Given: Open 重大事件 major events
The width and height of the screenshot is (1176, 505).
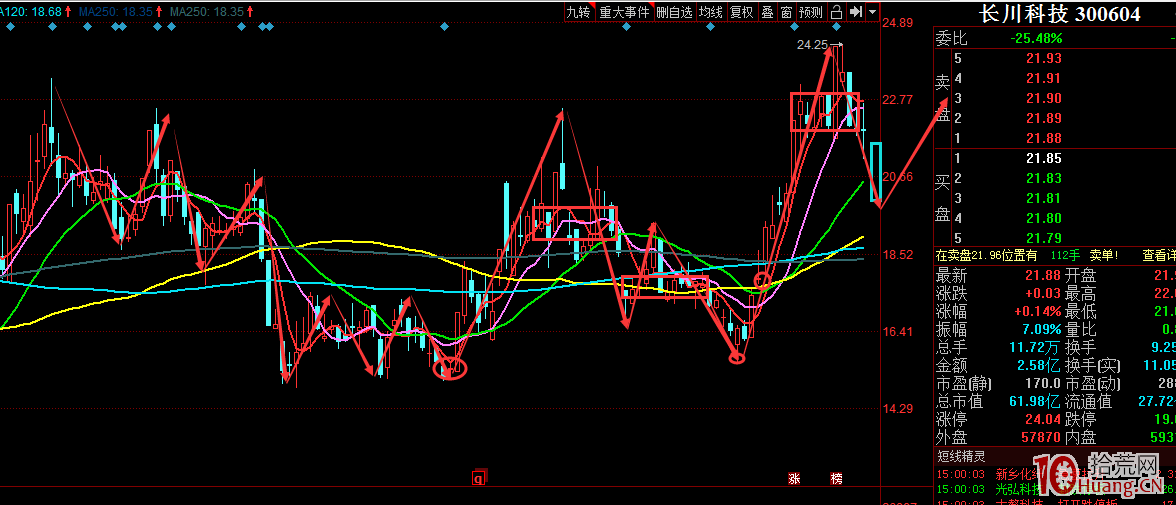Looking at the screenshot, I should (624, 12).
